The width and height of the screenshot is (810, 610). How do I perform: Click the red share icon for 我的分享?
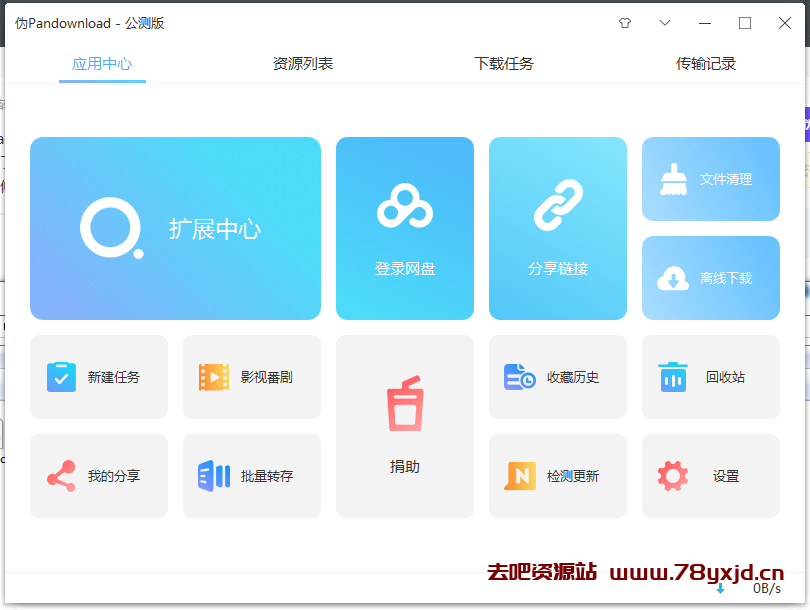(61, 476)
